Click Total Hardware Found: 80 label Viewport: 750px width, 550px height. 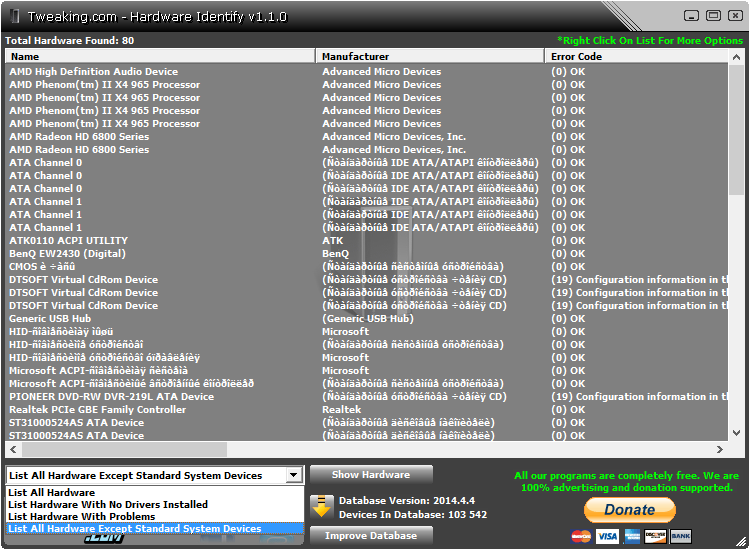click(69, 41)
